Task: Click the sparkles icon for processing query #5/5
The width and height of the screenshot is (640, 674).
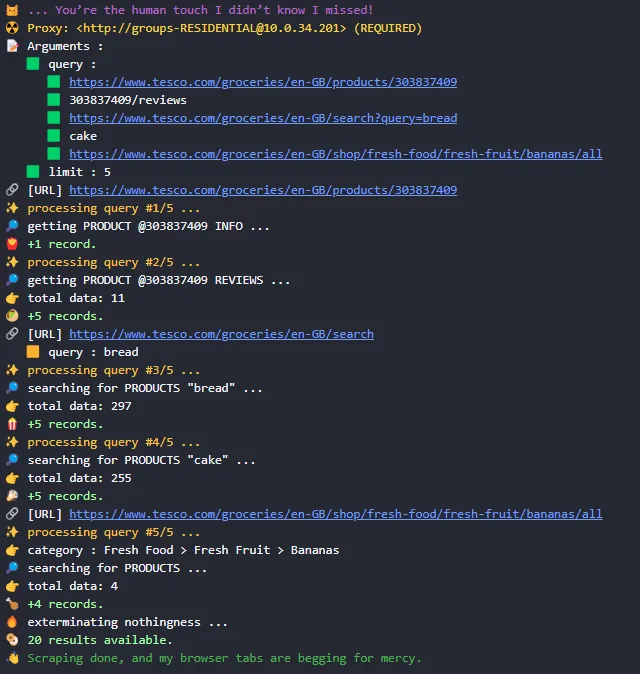Action: pyautogui.click(x=12, y=532)
